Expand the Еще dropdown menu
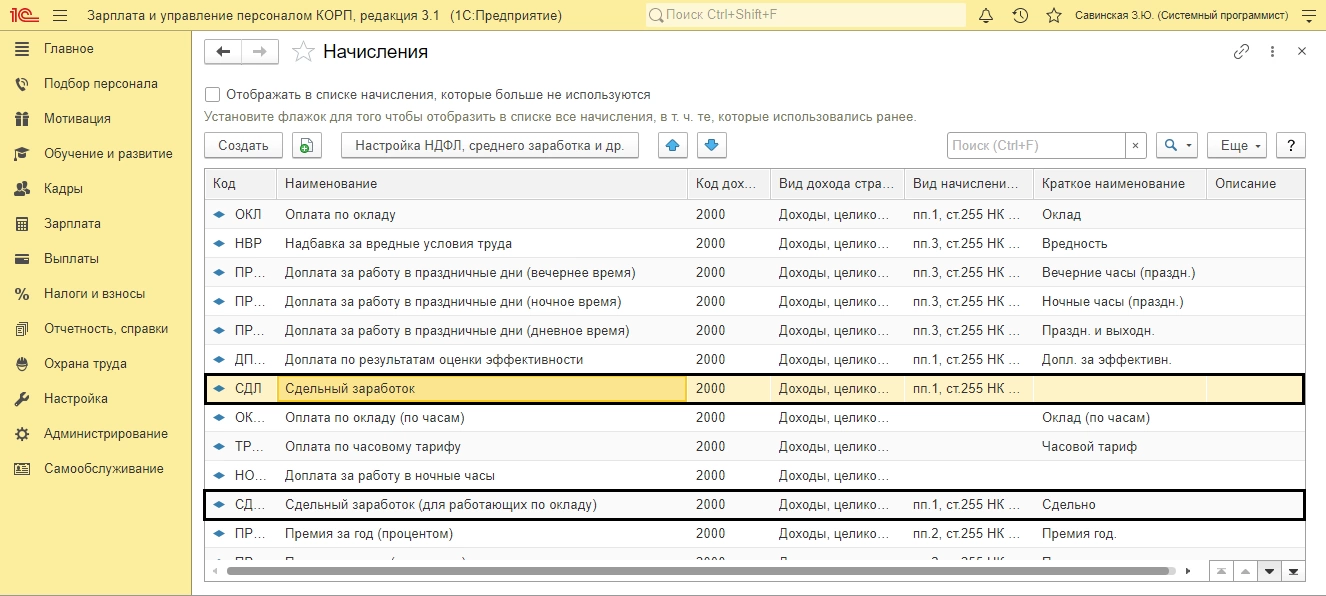The height and width of the screenshot is (596, 1326). coord(1236,145)
